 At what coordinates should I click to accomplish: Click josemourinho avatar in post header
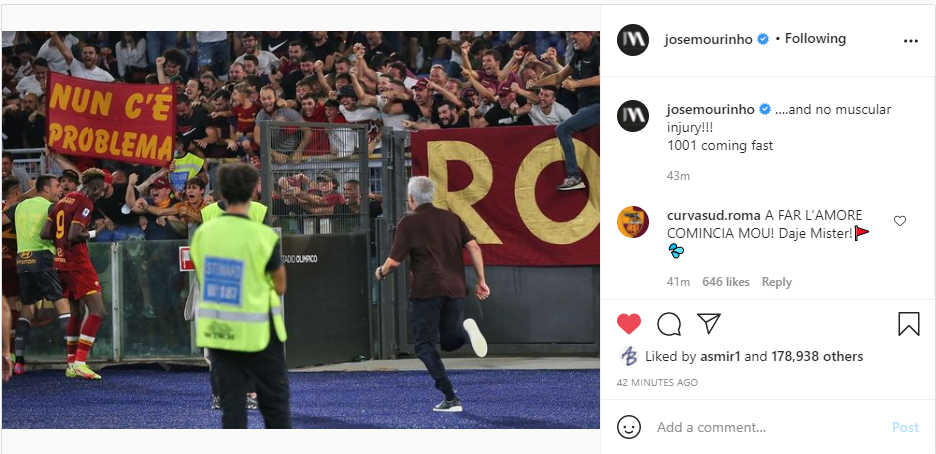point(633,40)
